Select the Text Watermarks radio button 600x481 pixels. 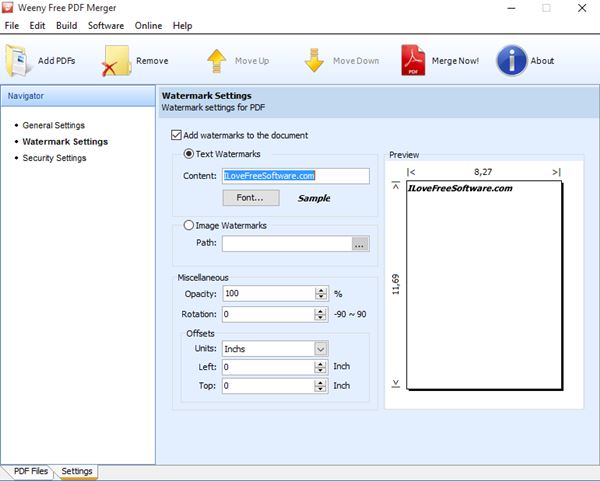pyautogui.click(x=189, y=154)
